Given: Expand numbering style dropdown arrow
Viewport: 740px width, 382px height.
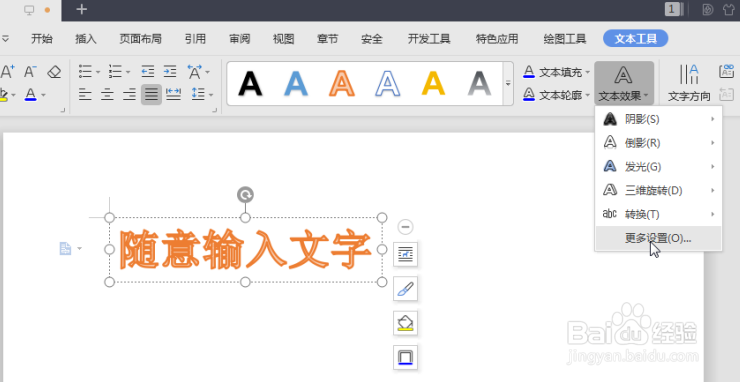Looking at the screenshot, I should (128, 72).
